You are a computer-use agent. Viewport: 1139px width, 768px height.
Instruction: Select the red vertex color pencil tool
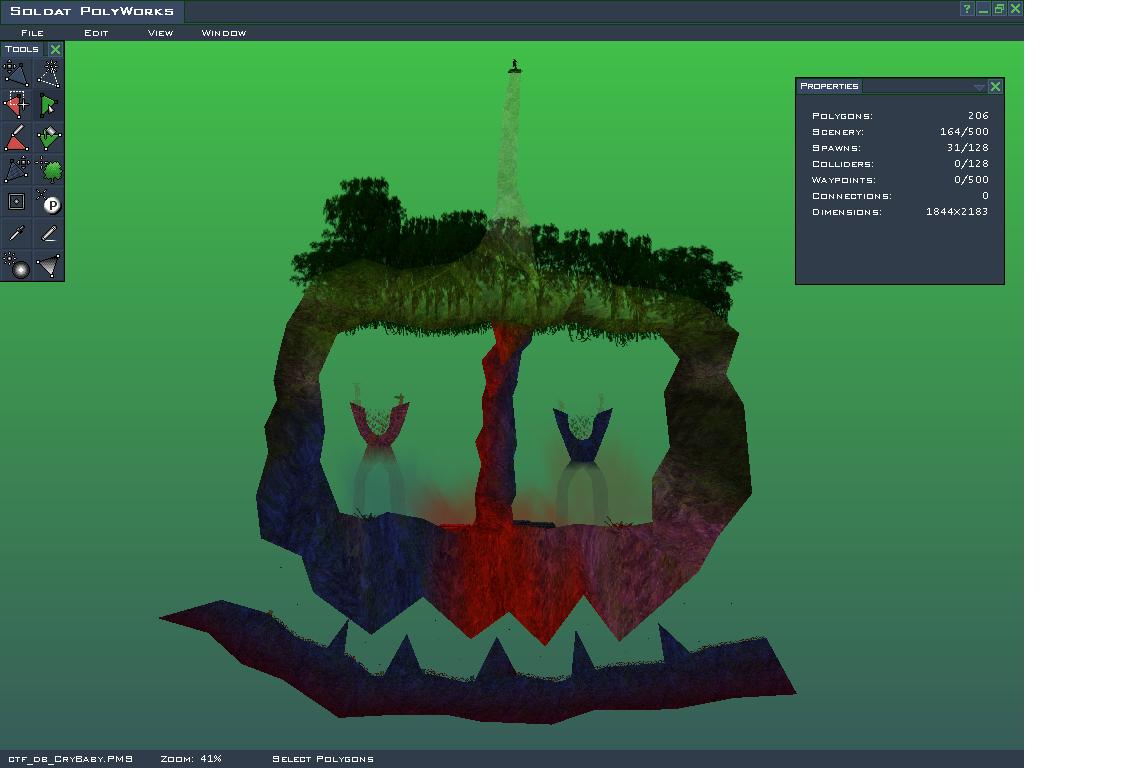click(x=16, y=137)
